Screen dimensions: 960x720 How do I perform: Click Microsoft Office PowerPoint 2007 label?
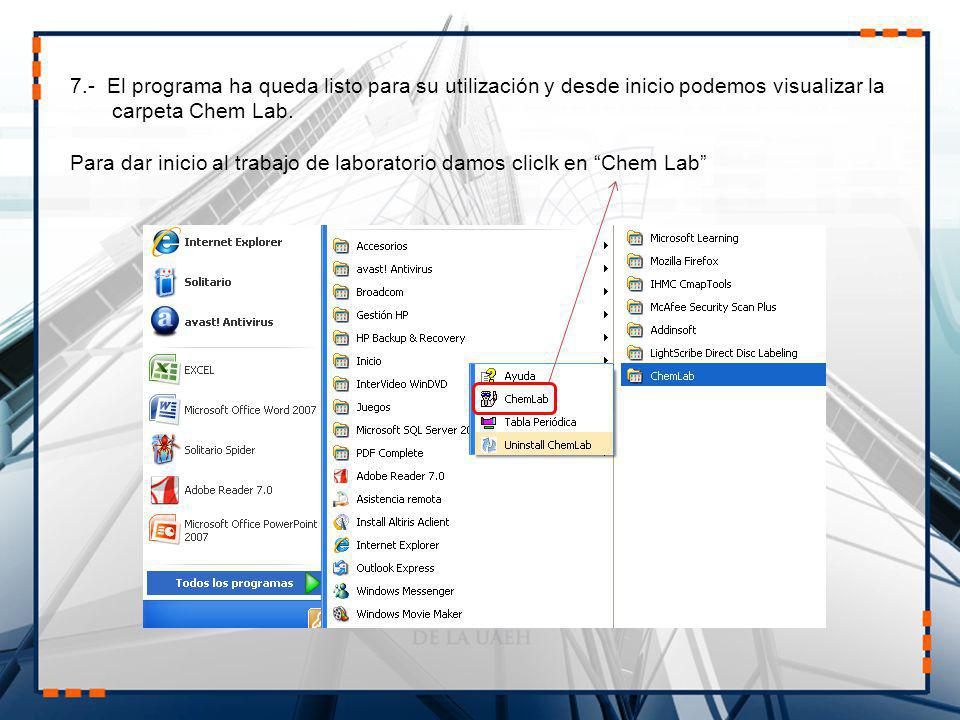250,530
